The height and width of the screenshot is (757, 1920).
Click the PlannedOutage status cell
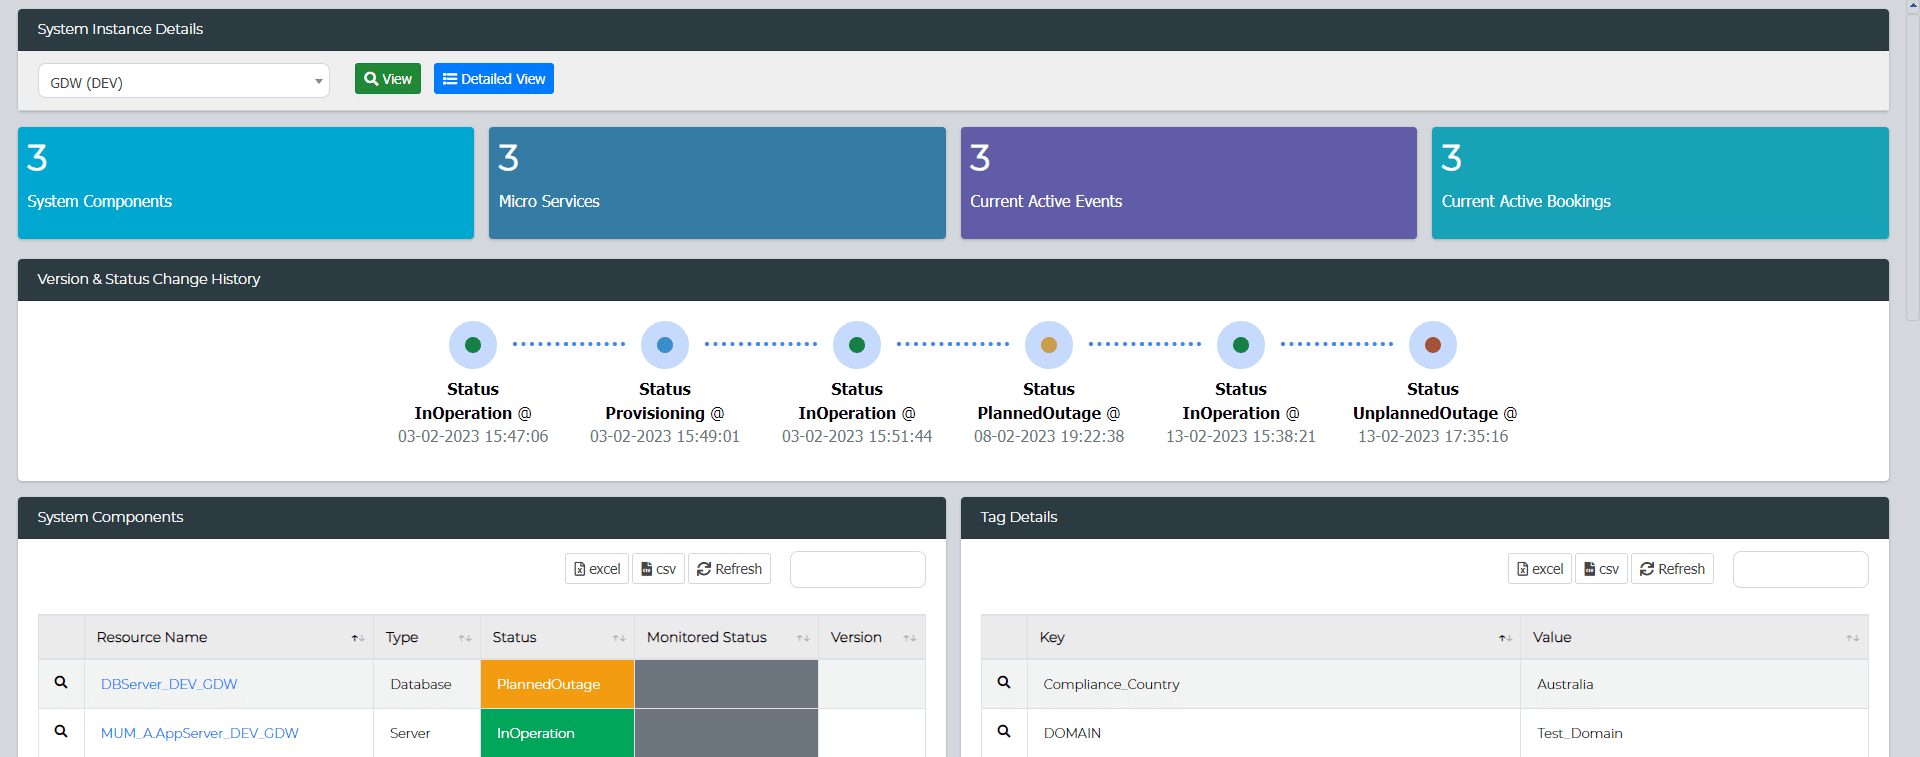coord(557,684)
